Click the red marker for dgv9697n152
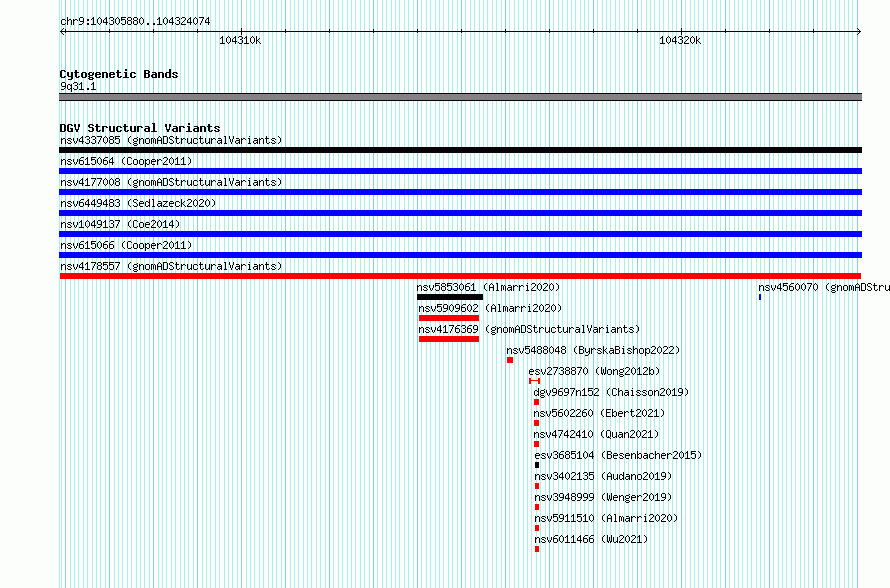This screenshot has width=890, height=588. coord(536,402)
